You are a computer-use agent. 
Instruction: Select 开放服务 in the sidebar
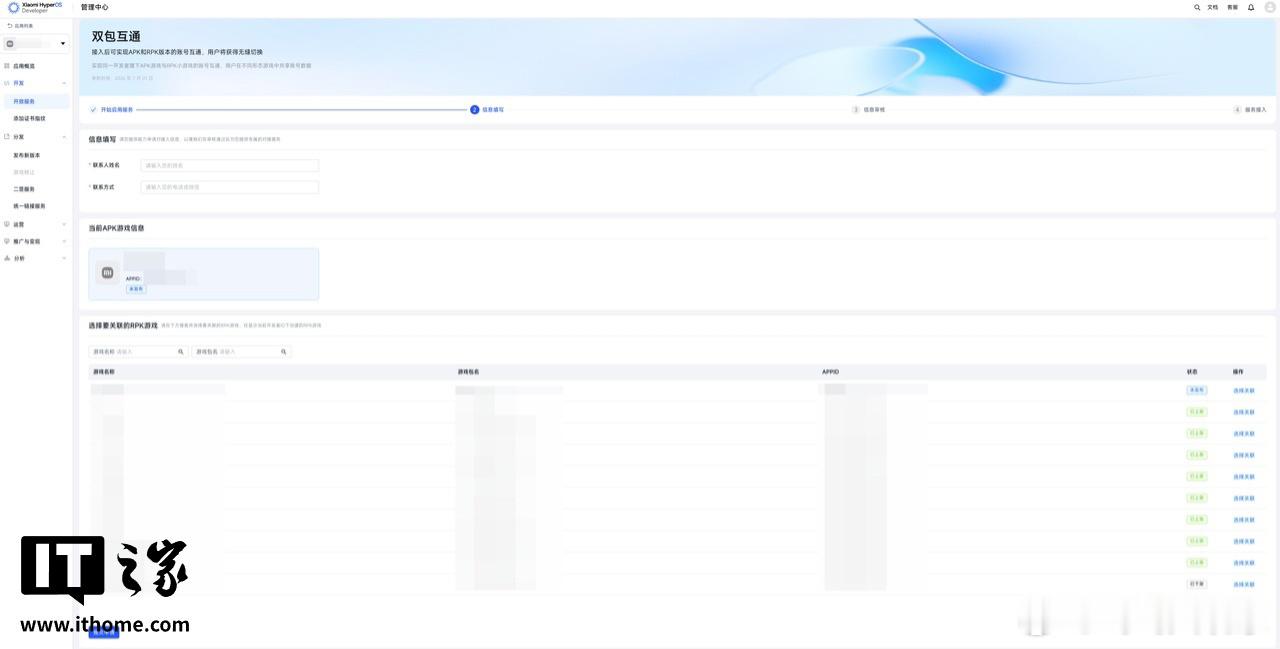pyautogui.click(x=36, y=102)
